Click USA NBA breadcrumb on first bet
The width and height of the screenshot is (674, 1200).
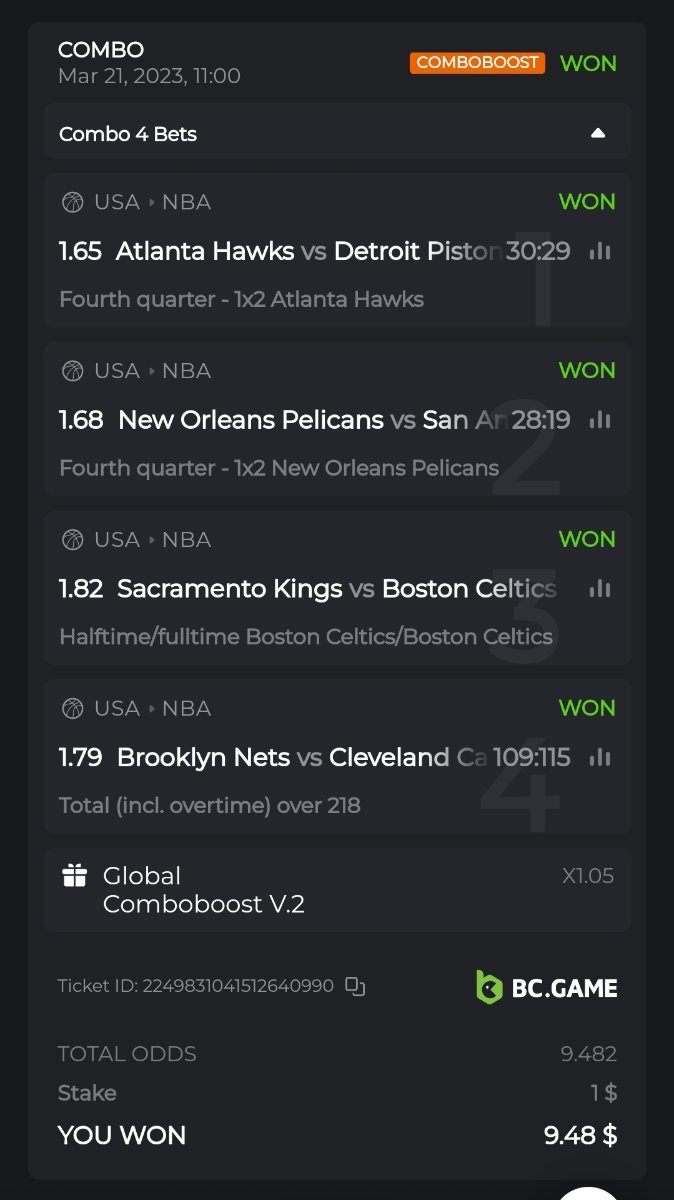click(x=152, y=202)
